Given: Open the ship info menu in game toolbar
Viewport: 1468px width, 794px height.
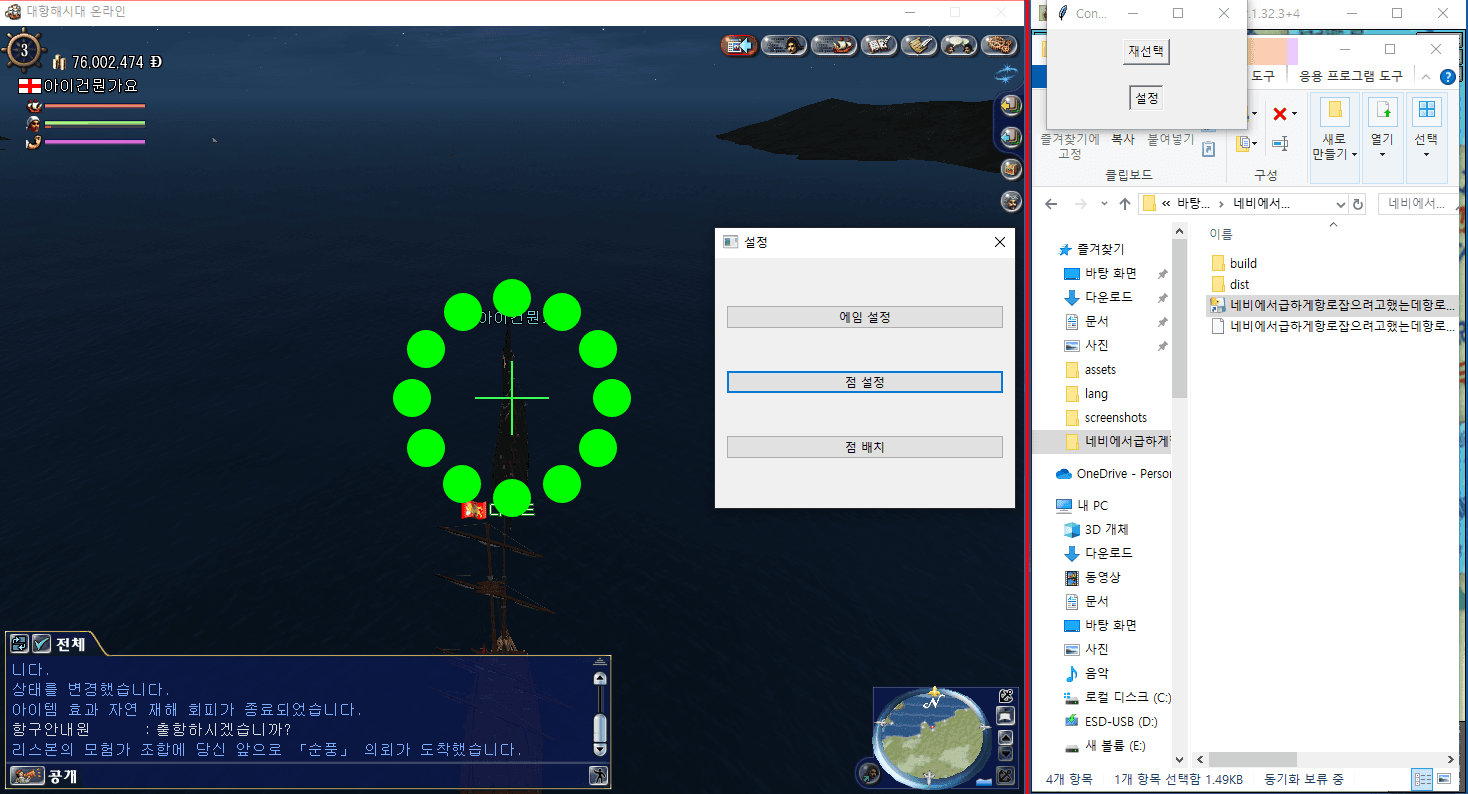Looking at the screenshot, I should 834,45.
